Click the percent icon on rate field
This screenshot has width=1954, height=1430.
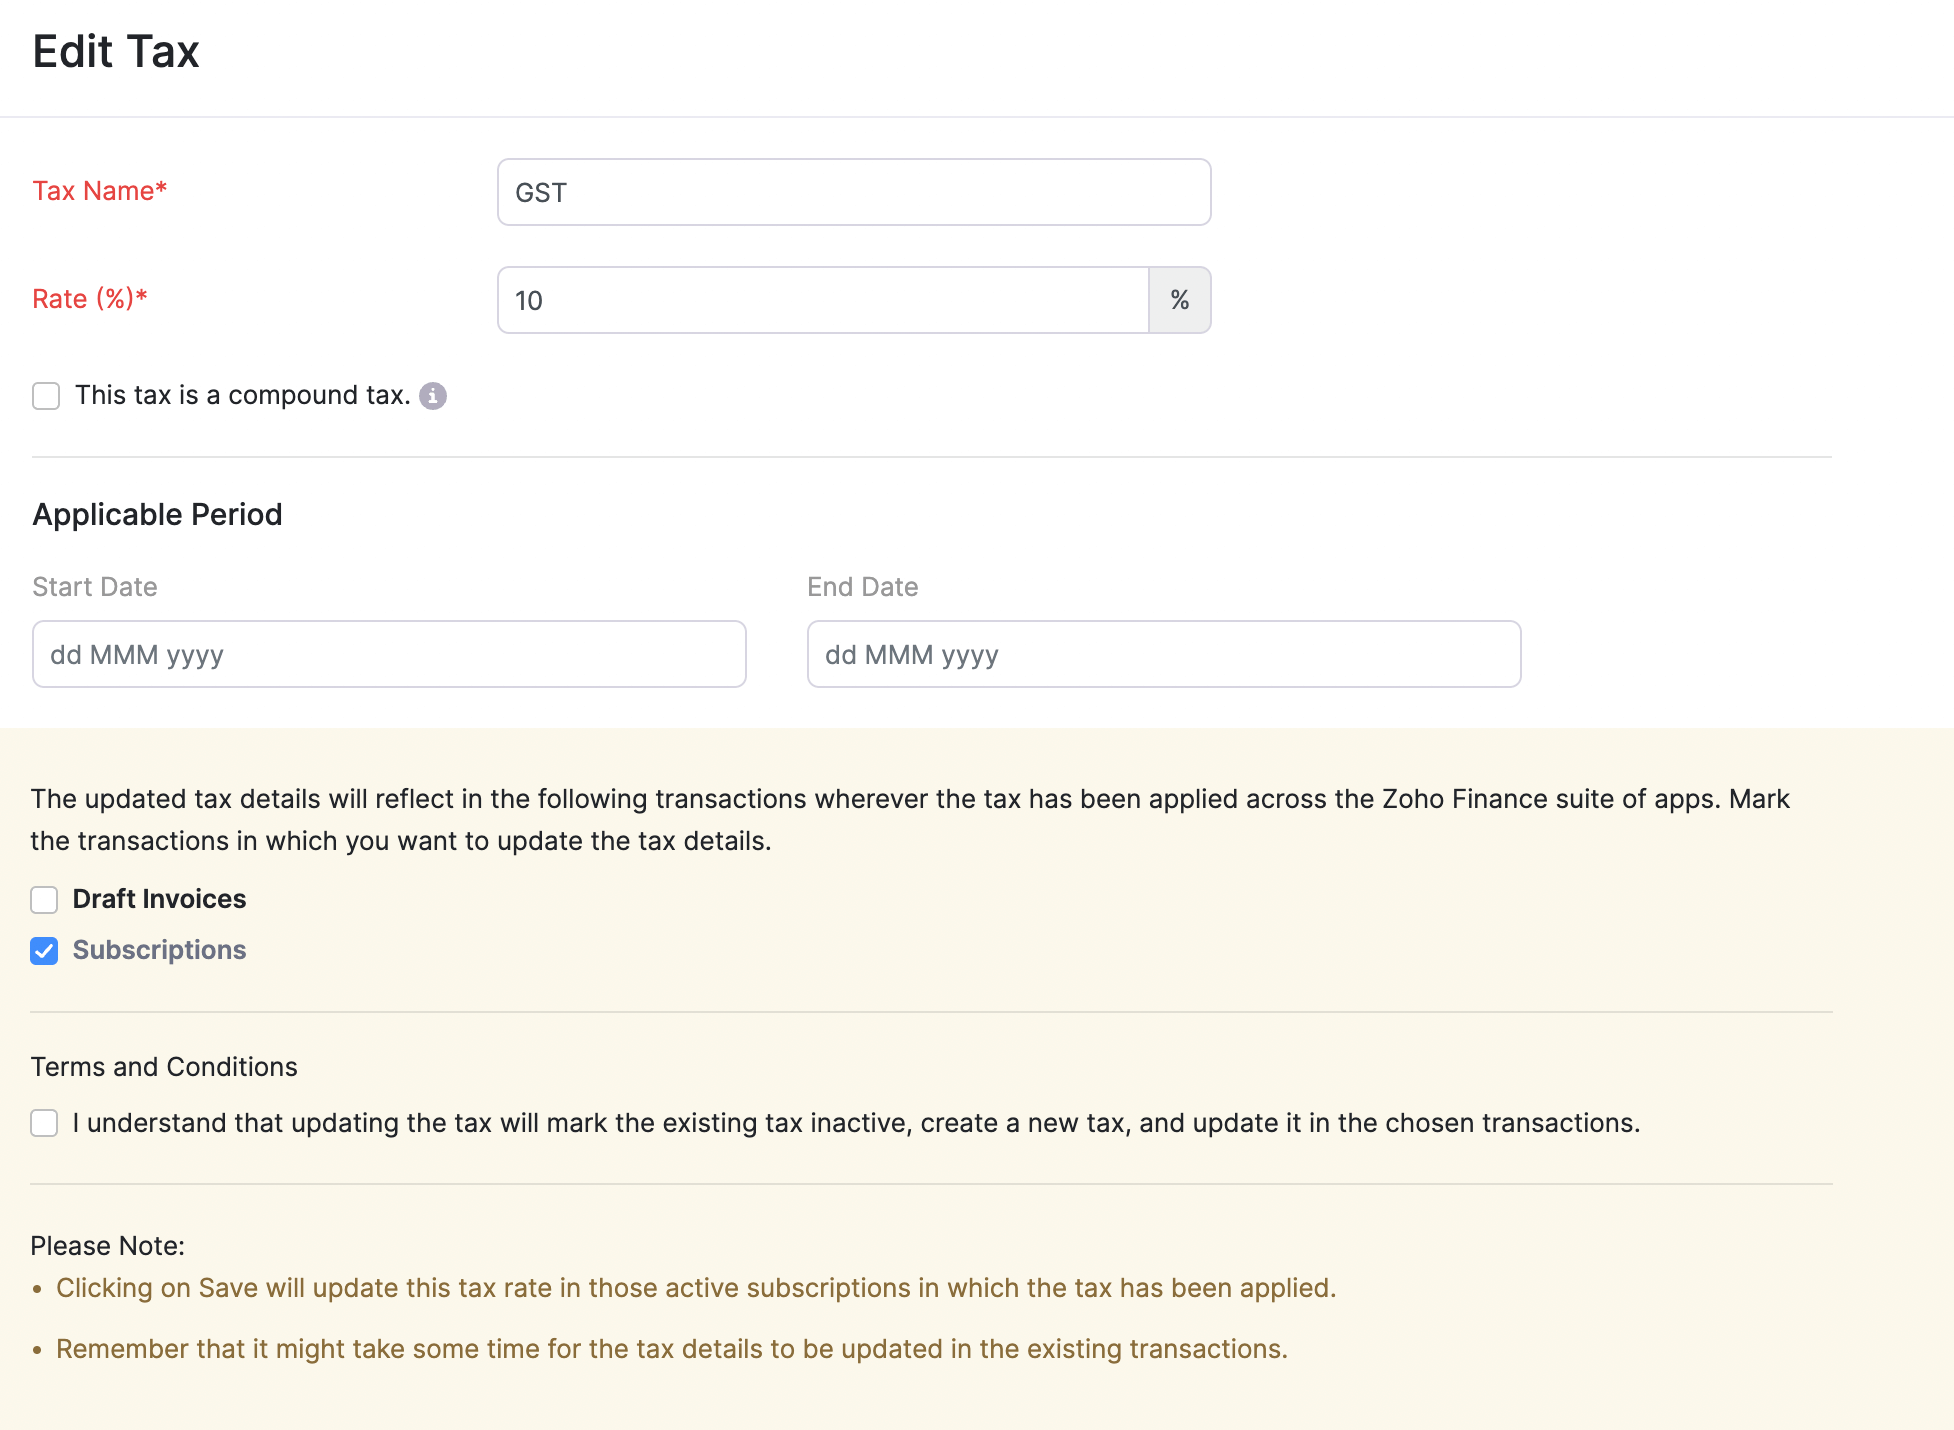click(x=1180, y=299)
